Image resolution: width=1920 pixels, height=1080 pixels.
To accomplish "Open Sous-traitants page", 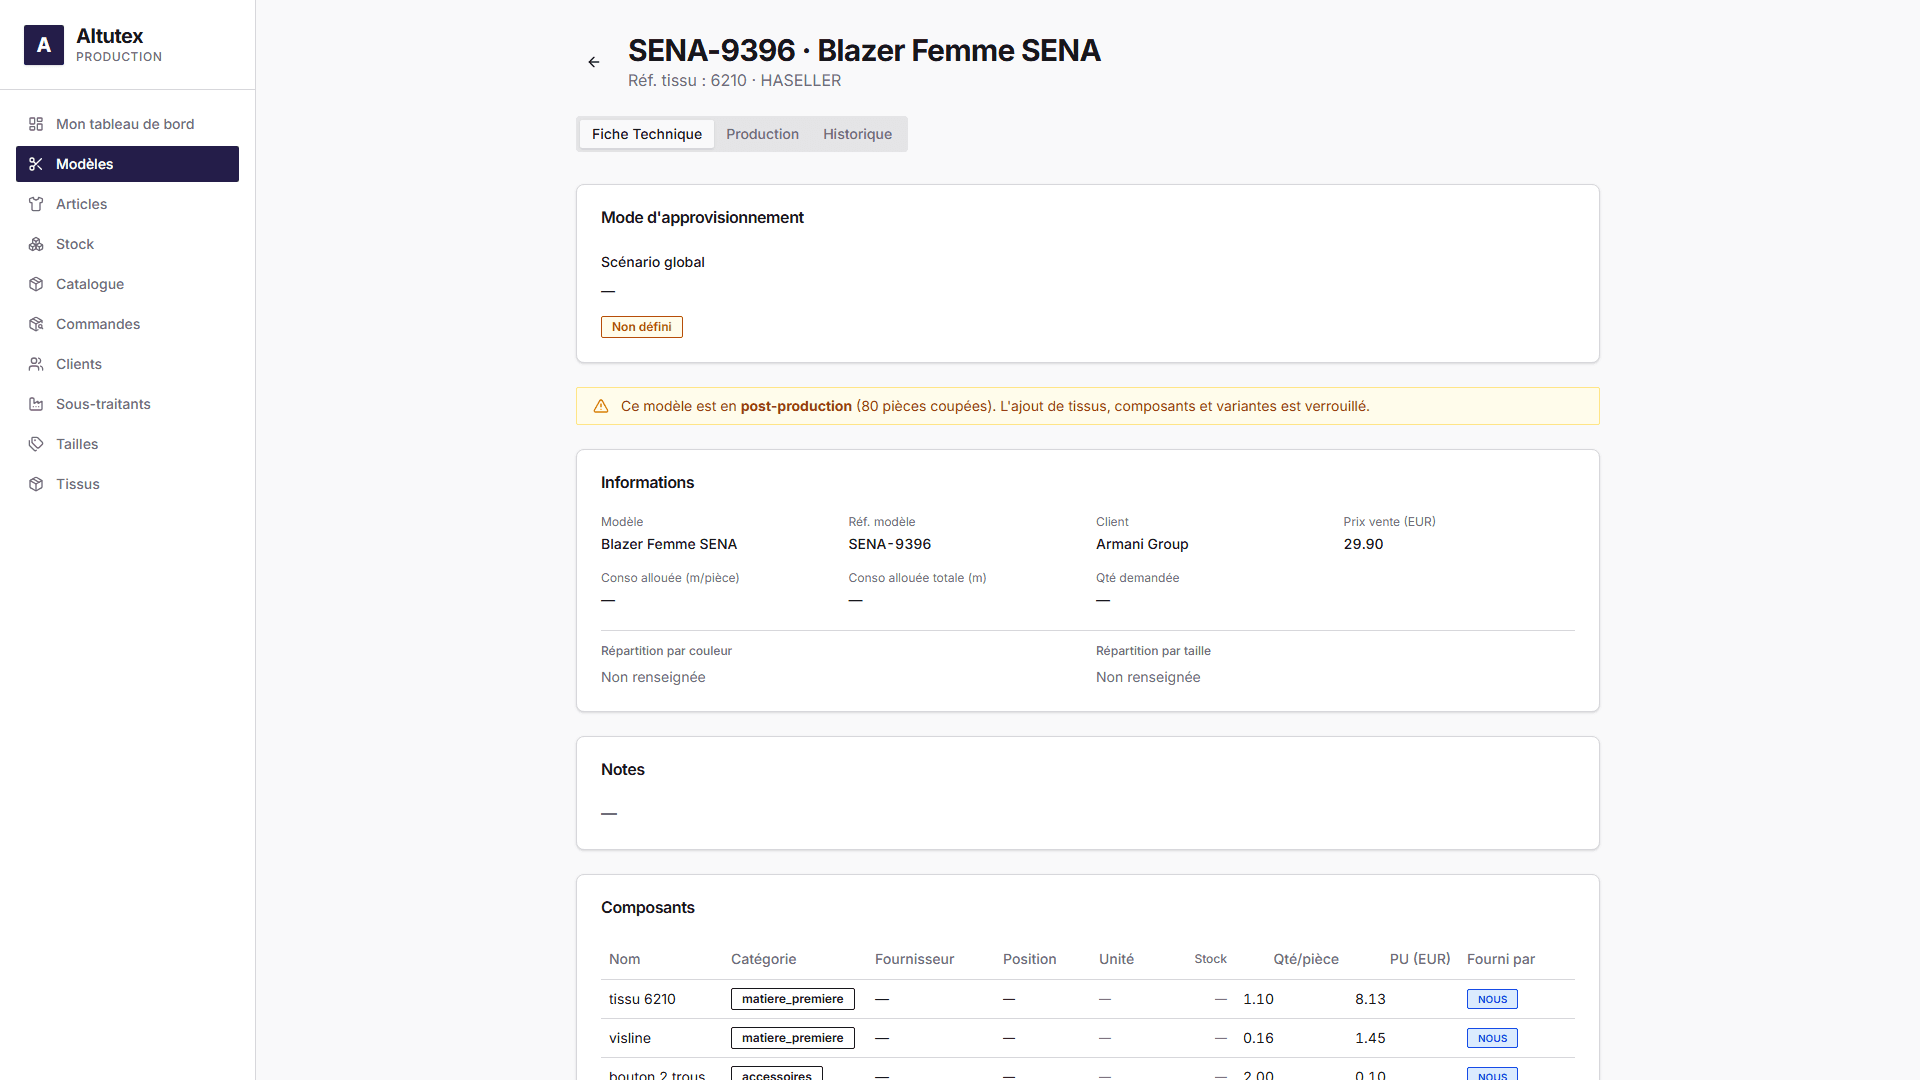I will point(127,404).
